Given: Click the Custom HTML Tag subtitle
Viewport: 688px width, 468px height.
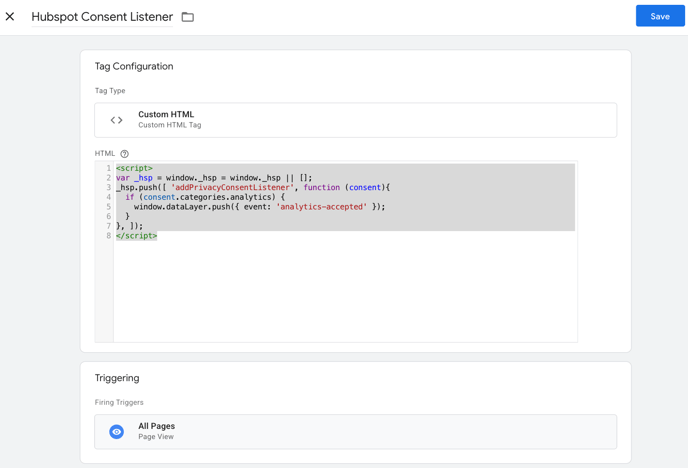Looking at the screenshot, I should tap(170, 125).
